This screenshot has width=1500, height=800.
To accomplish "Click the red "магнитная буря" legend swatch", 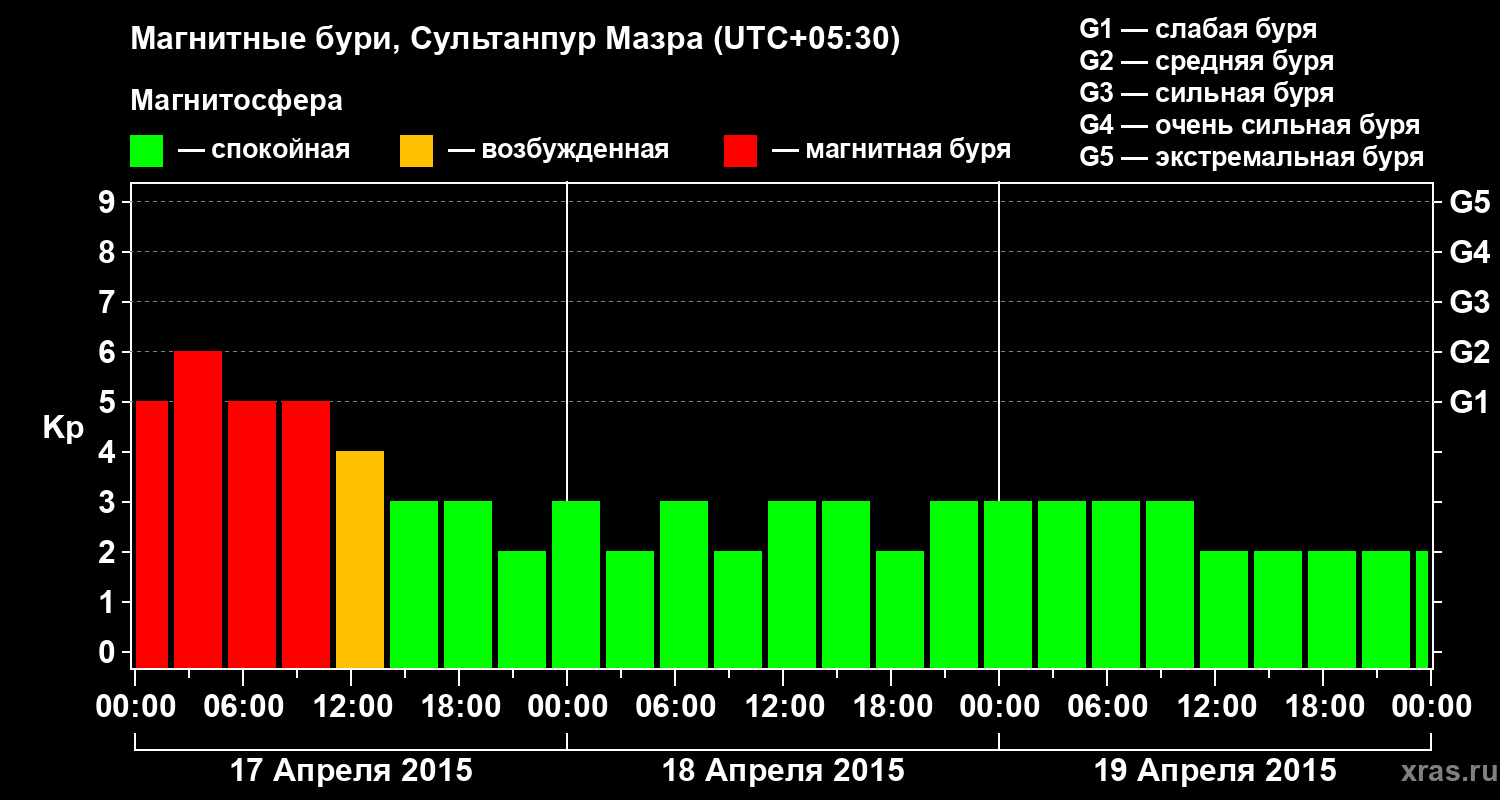I will click(740, 151).
